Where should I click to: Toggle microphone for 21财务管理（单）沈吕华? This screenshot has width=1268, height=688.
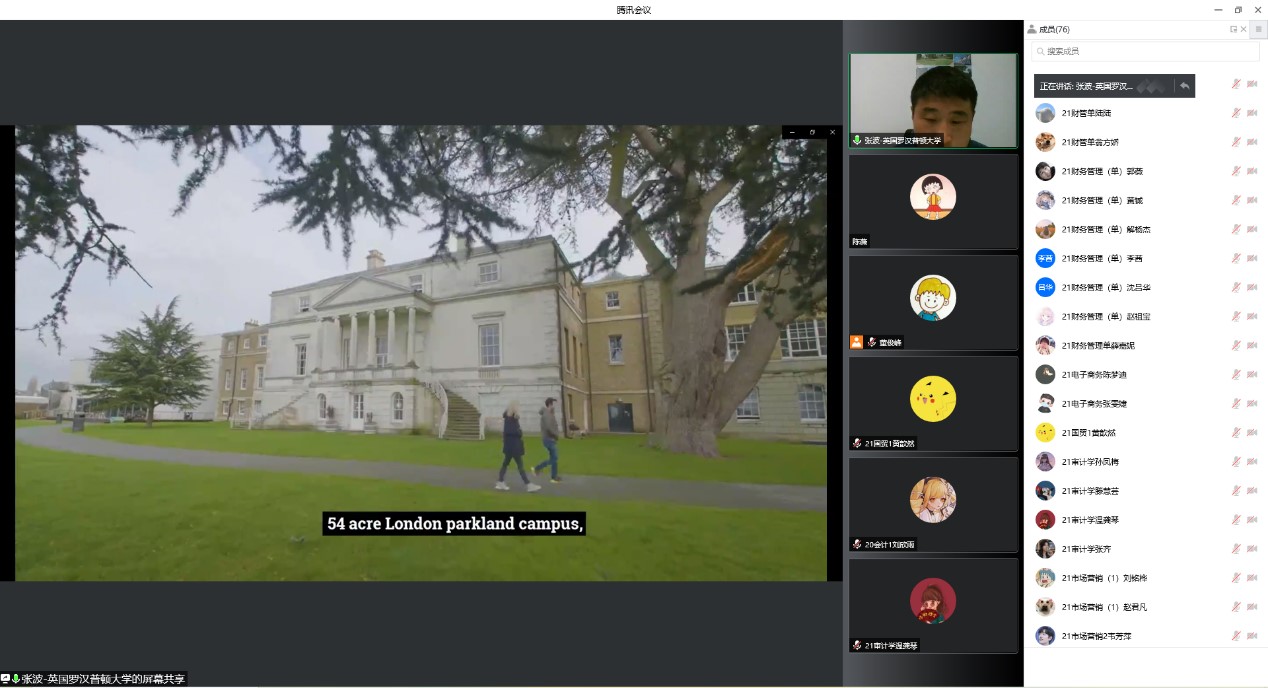click(x=1236, y=287)
